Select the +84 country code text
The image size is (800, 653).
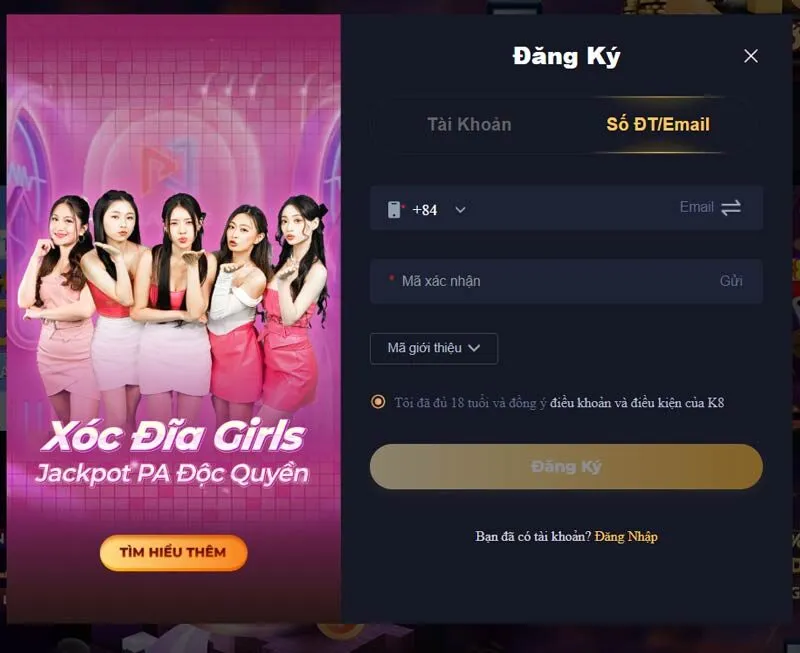424,210
